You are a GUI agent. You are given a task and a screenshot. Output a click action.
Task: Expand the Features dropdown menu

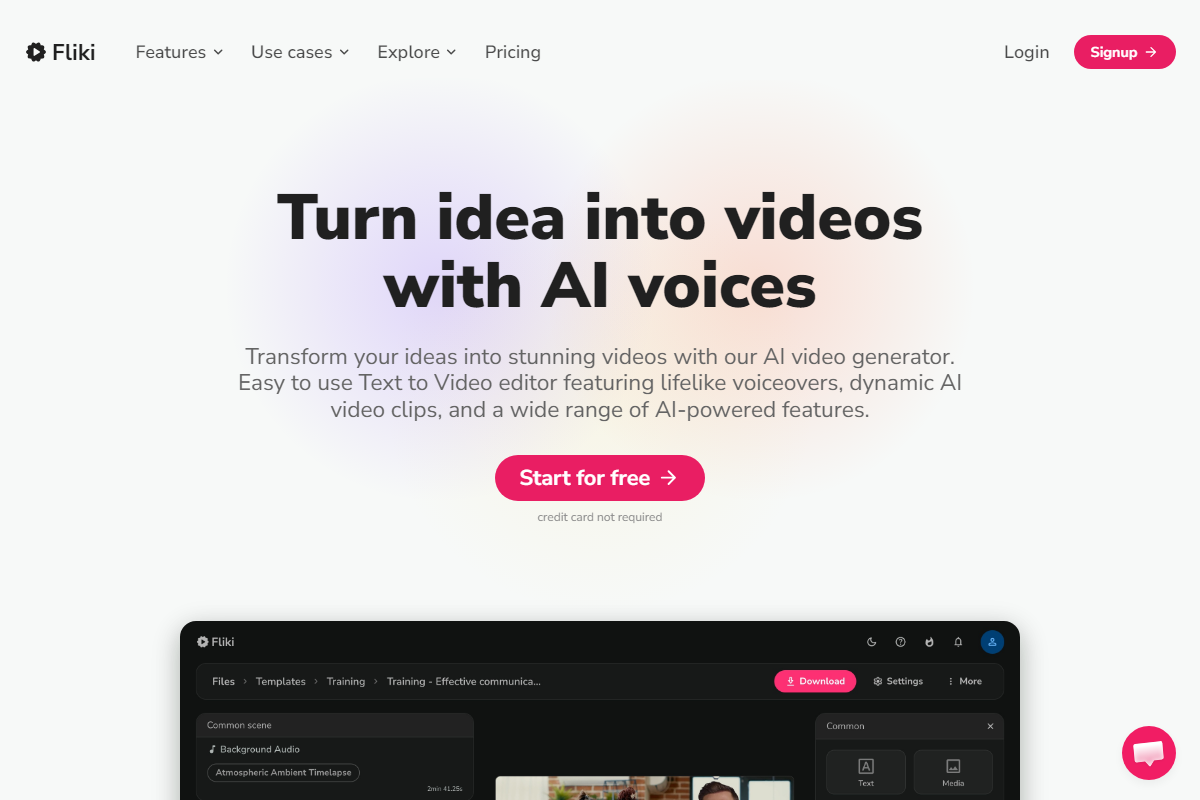tap(179, 52)
